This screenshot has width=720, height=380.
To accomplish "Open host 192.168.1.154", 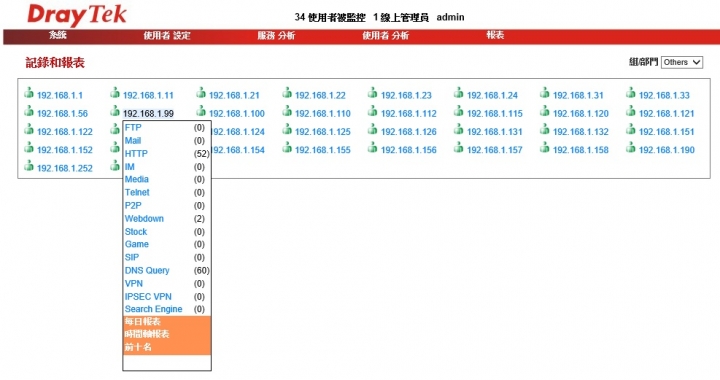I will [x=238, y=150].
